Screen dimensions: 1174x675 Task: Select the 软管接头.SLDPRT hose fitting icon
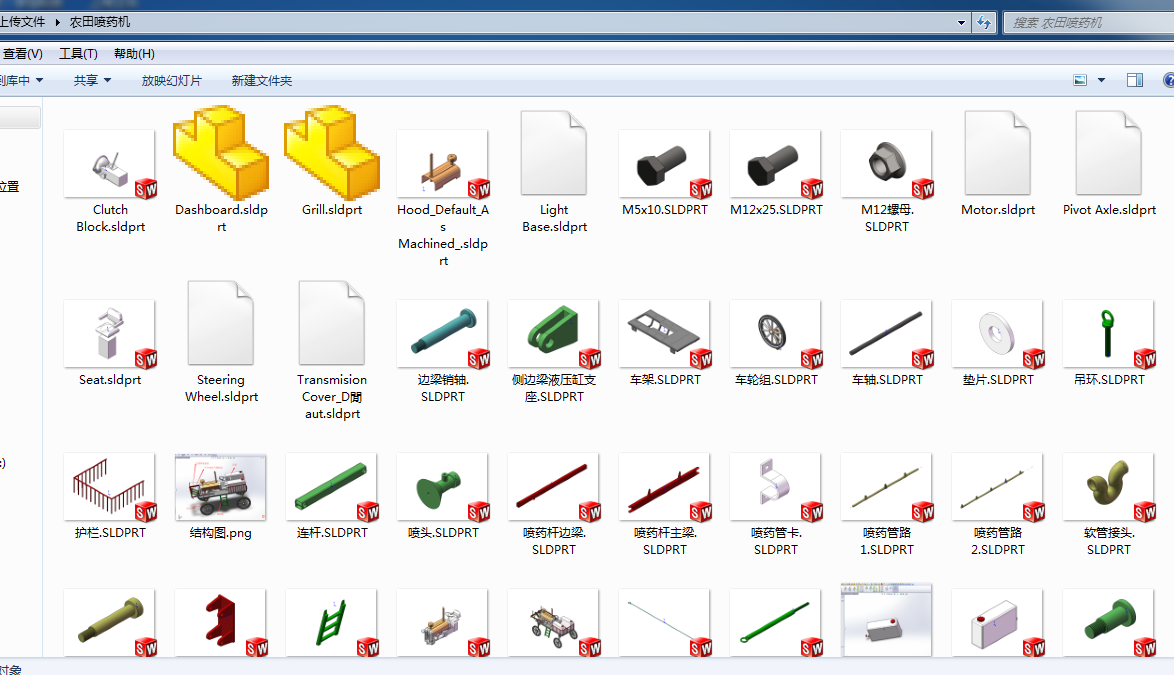click(x=1109, y=486)
